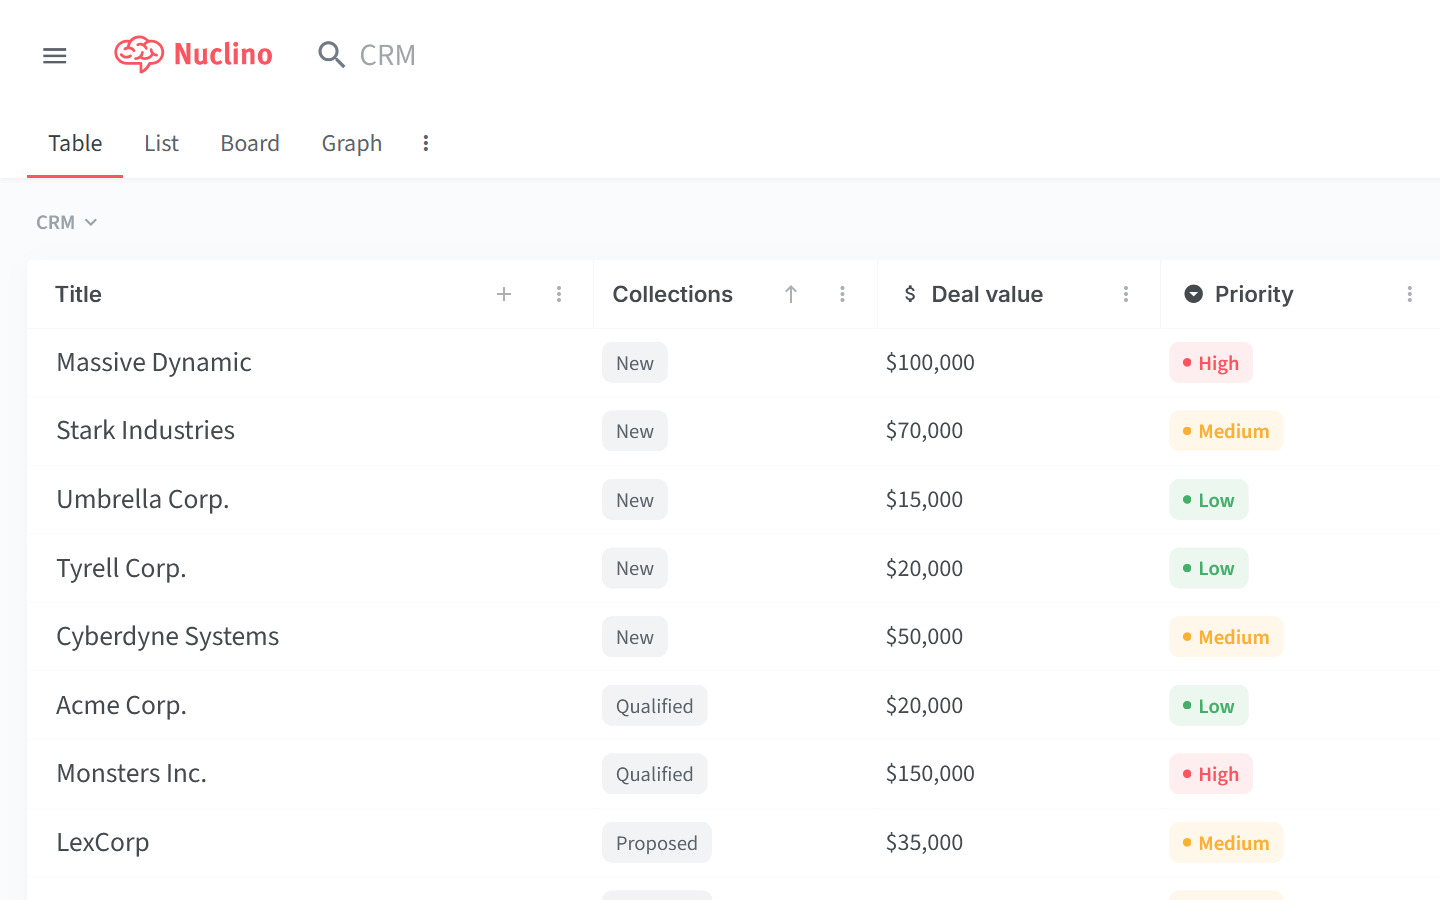The image size is (1440, 900).
Task: Change Monsters Inc.'s High priority badge
Action: (1211, 774)
